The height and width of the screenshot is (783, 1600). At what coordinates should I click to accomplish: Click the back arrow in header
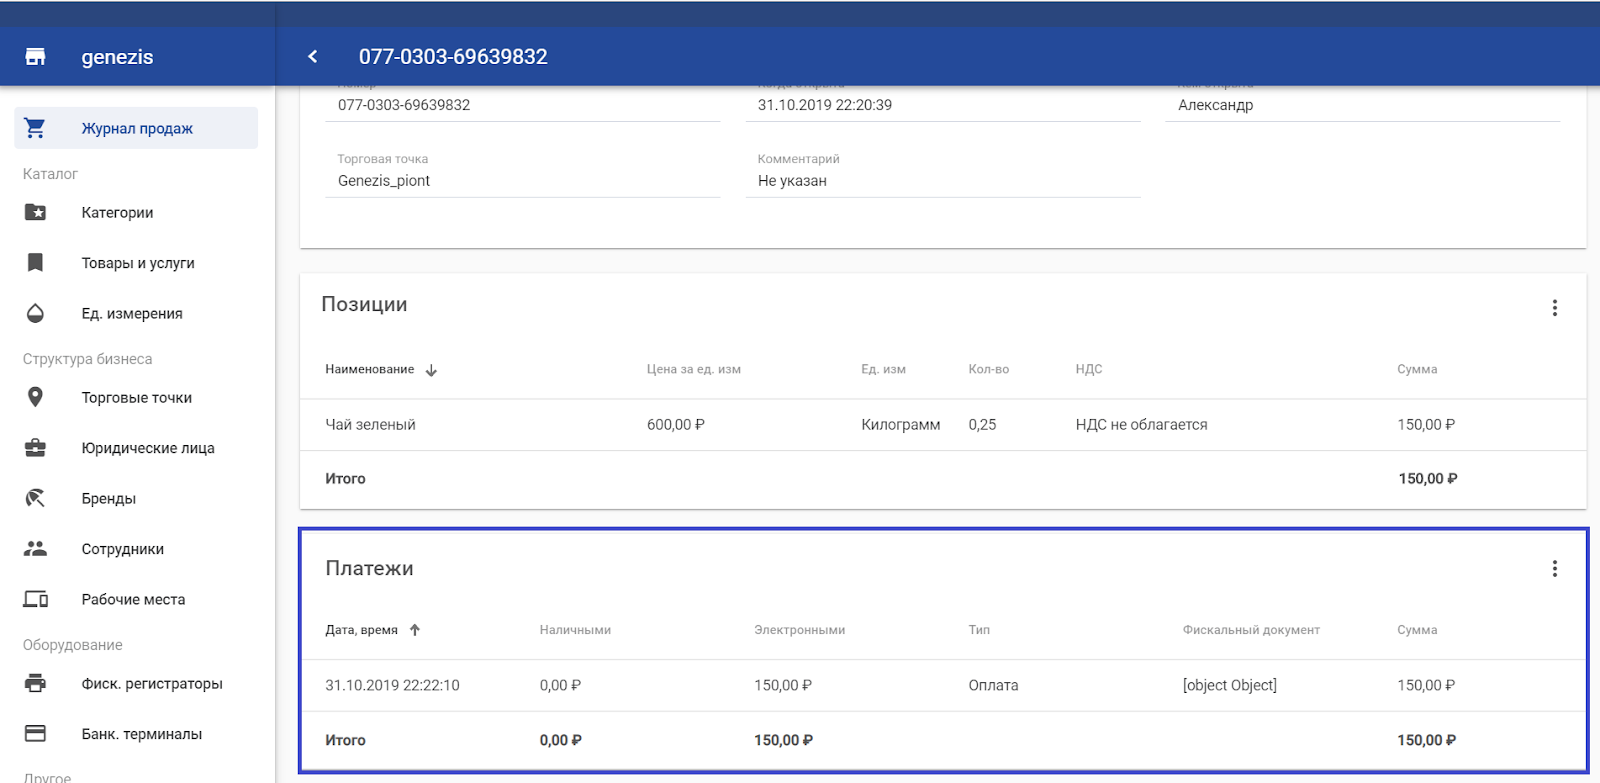click(313, 57)
